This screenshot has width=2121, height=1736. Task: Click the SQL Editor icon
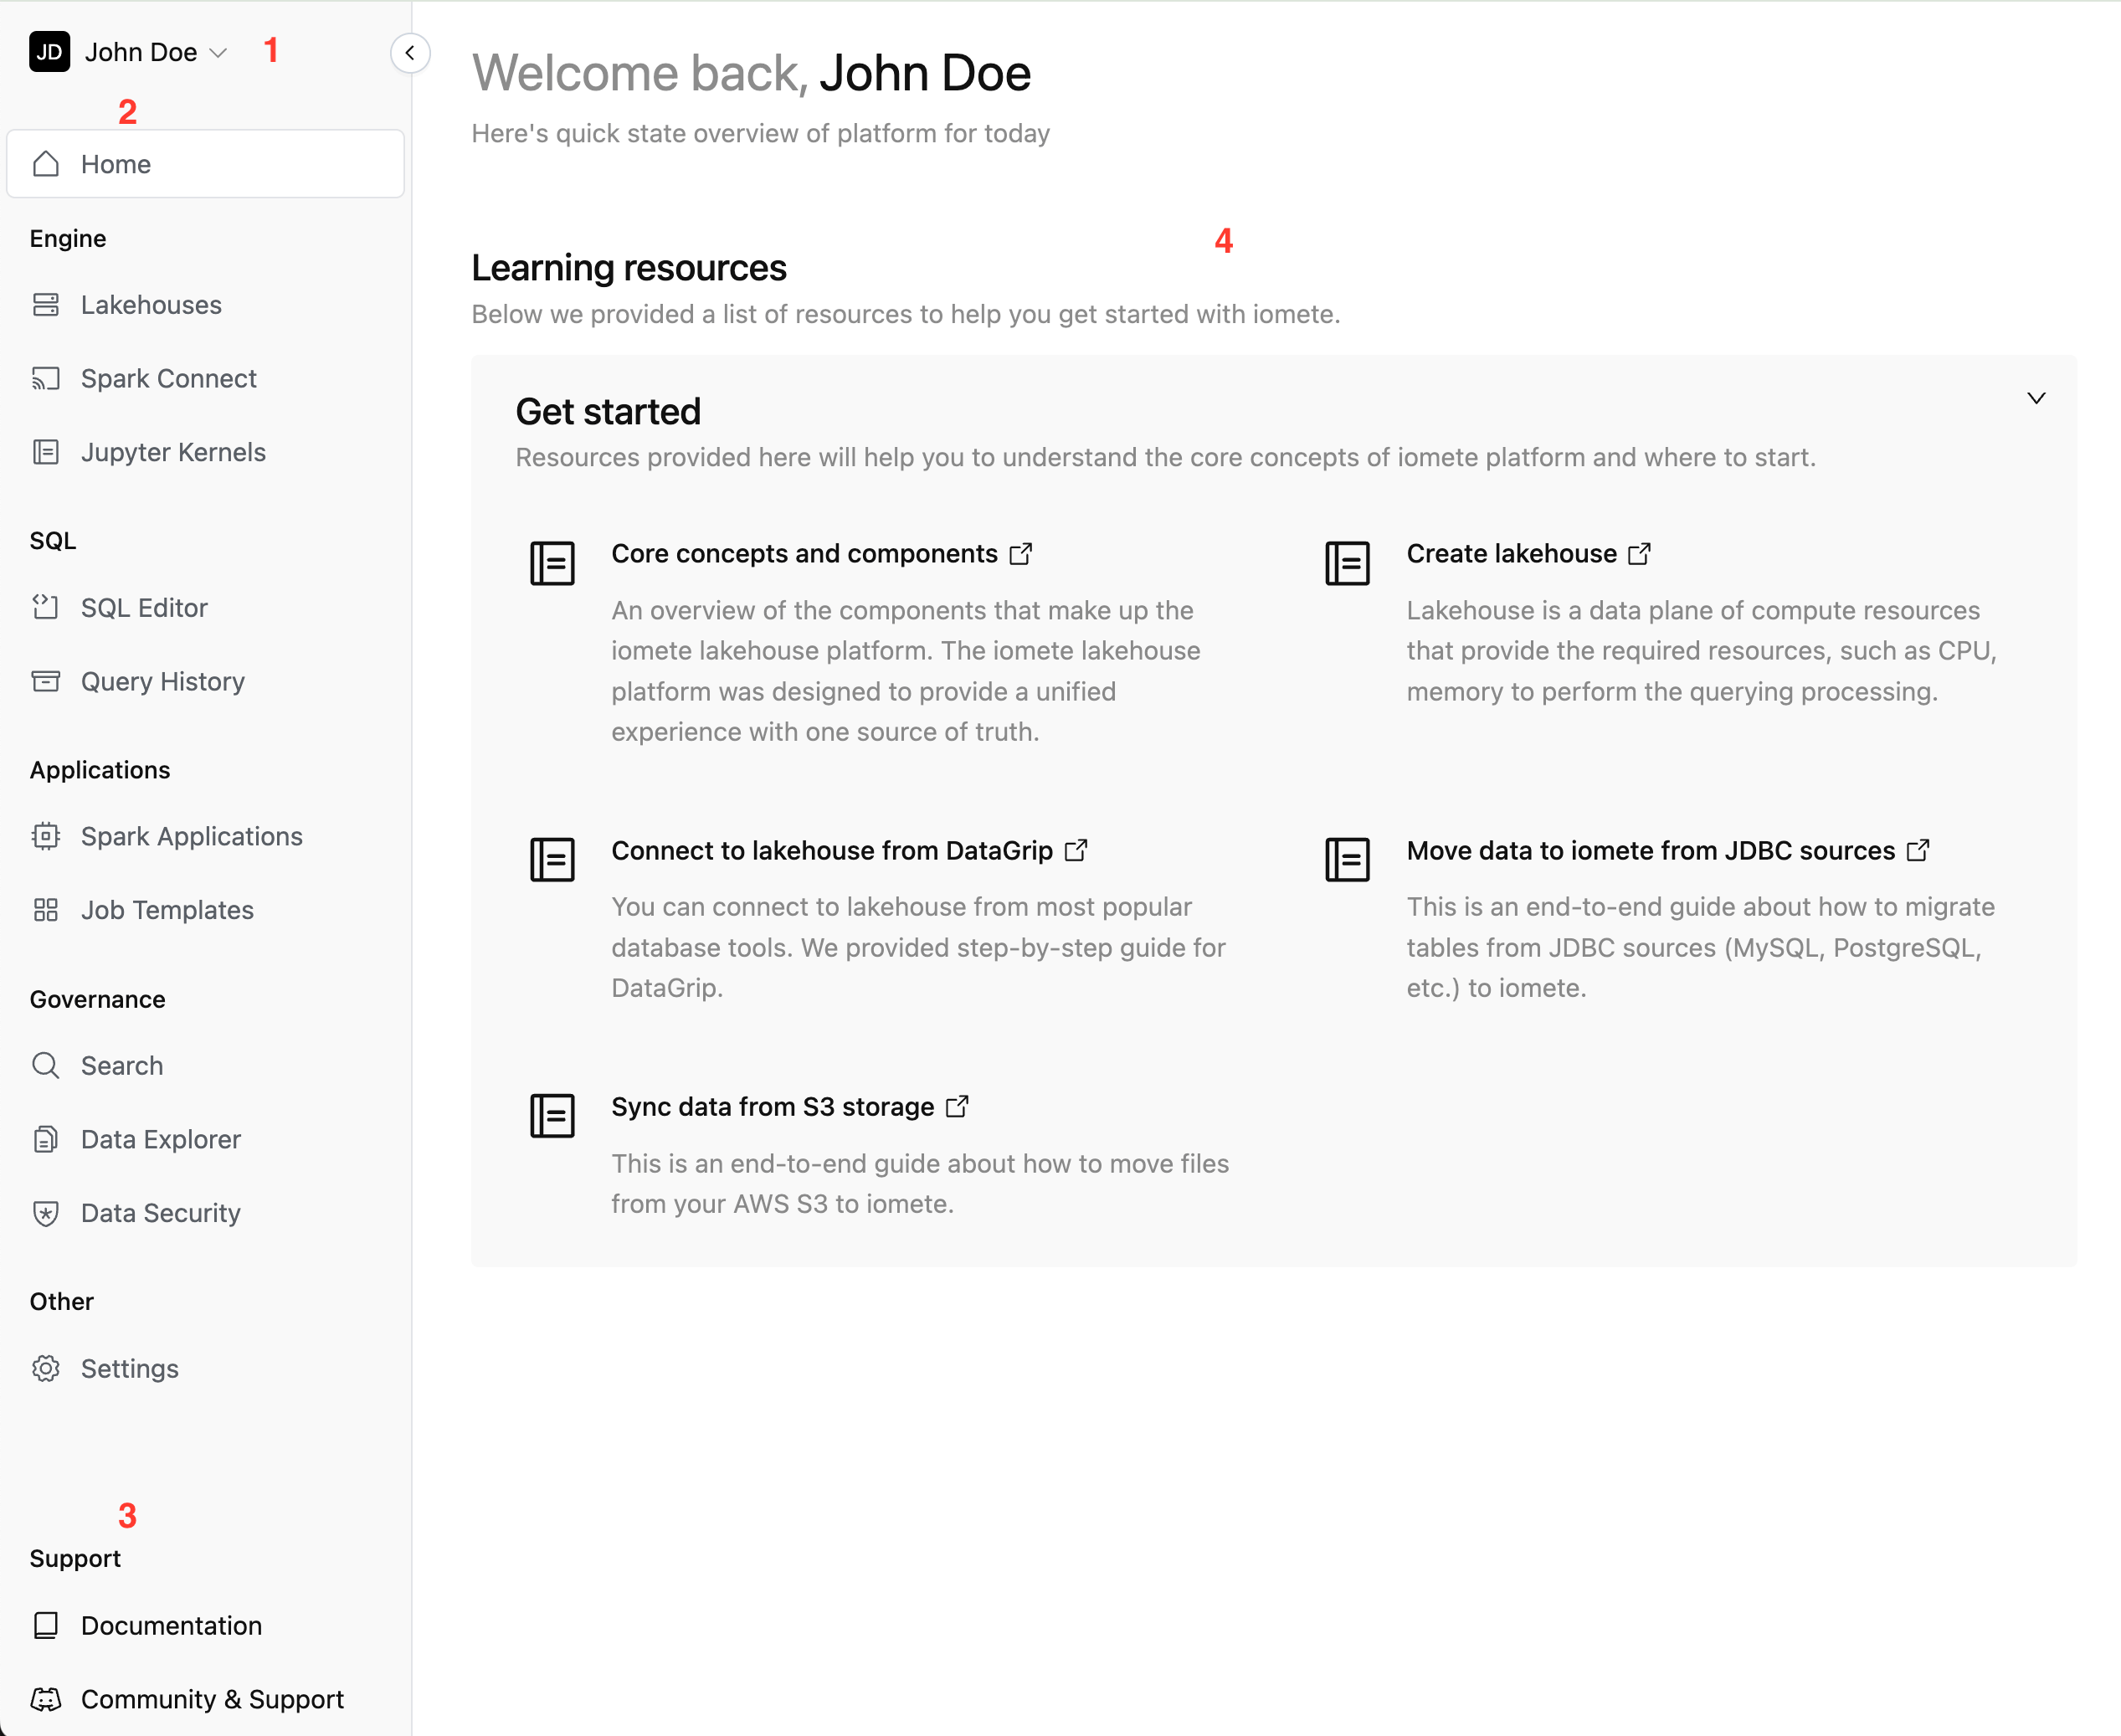point(48,606)
